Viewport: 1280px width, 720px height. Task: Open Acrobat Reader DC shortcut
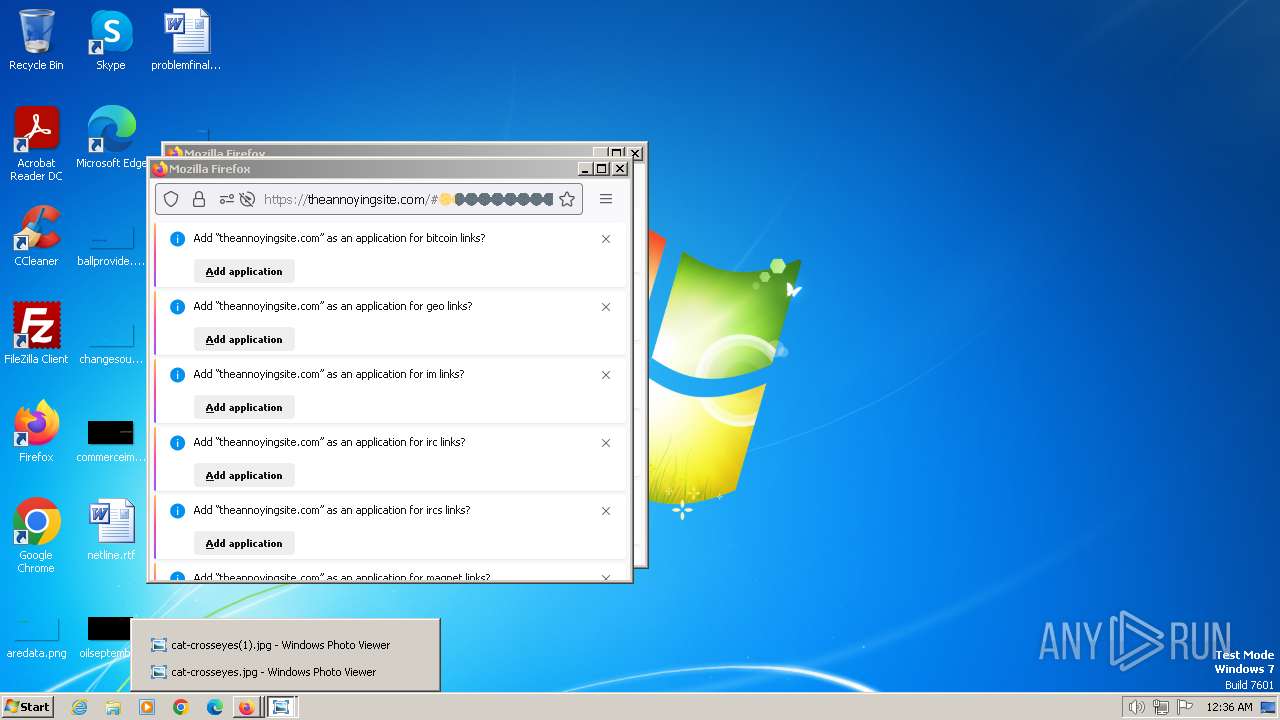(36, 144)
